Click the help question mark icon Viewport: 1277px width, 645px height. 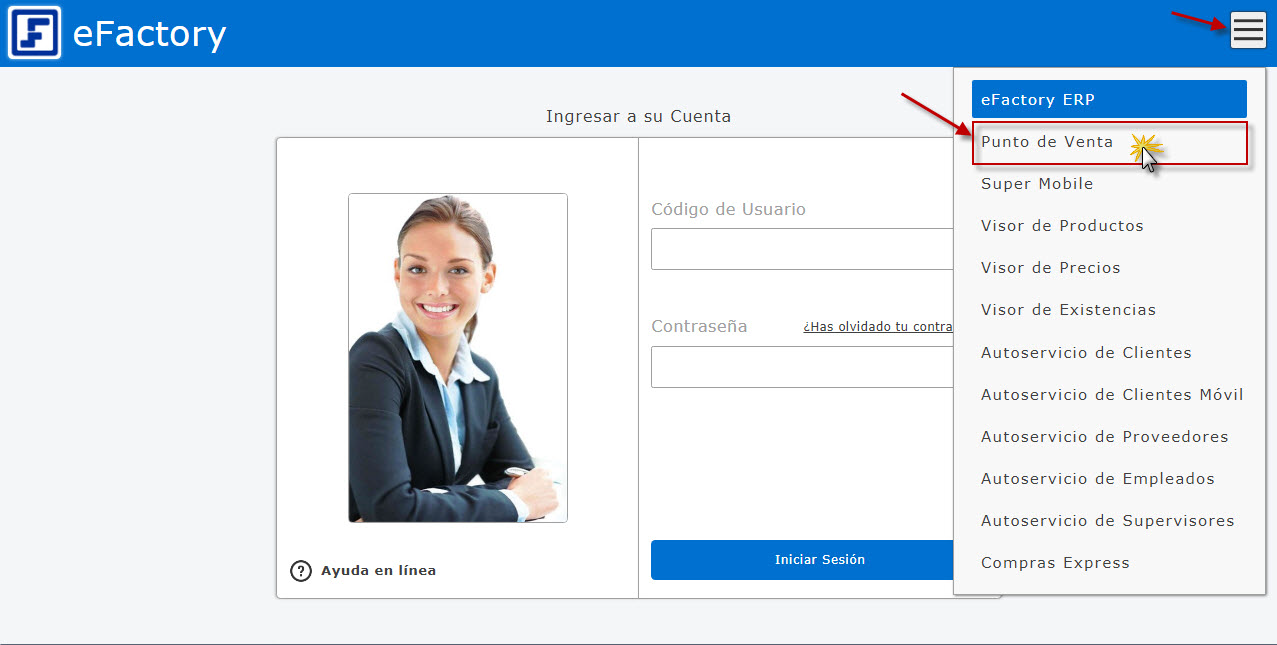[x=300, y=571]
